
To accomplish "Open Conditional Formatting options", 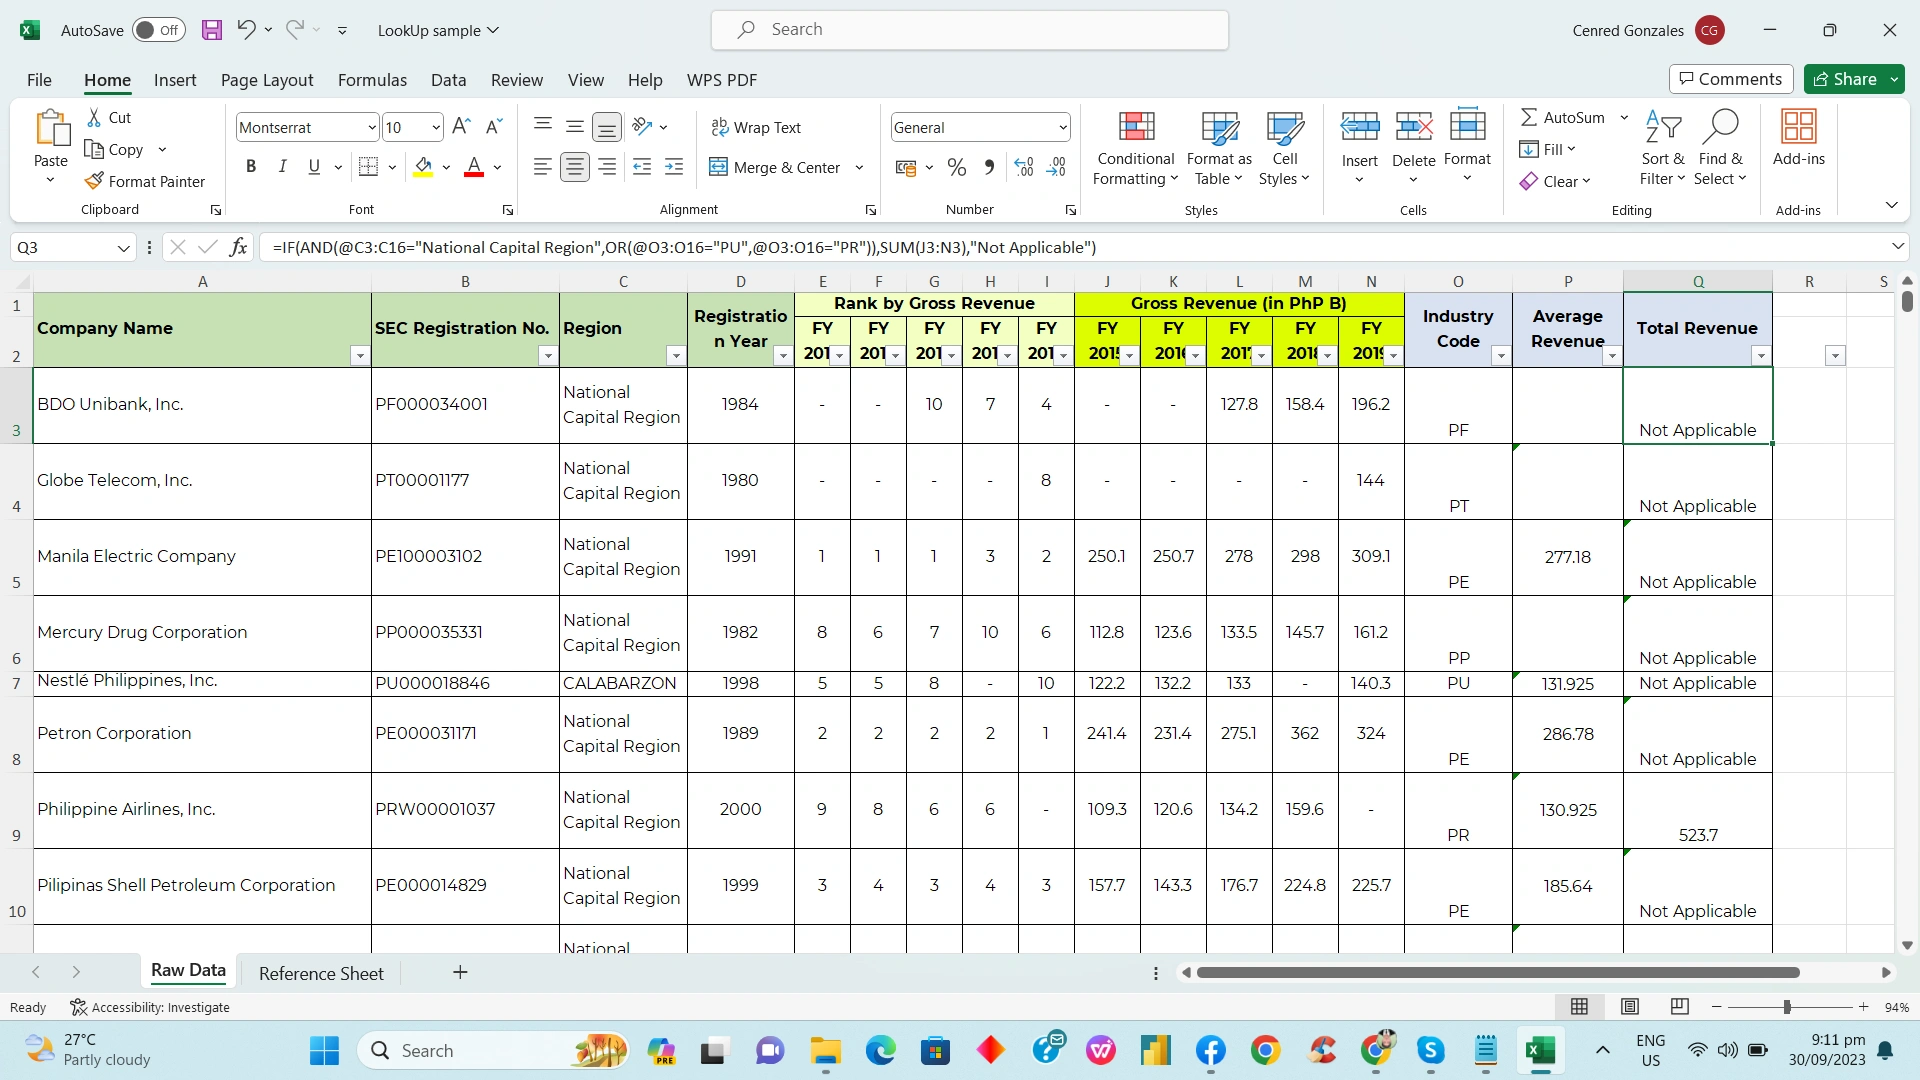I will click(x=1134, y=148).
